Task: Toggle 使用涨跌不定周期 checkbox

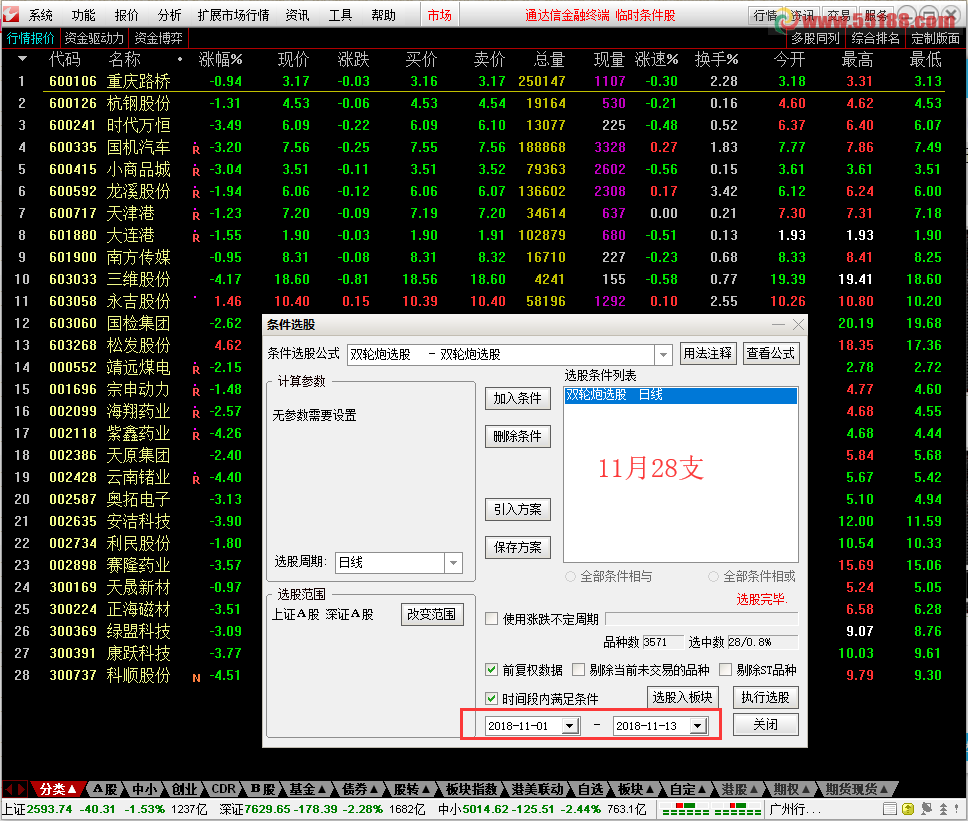Action: click(x=491, y=619)
